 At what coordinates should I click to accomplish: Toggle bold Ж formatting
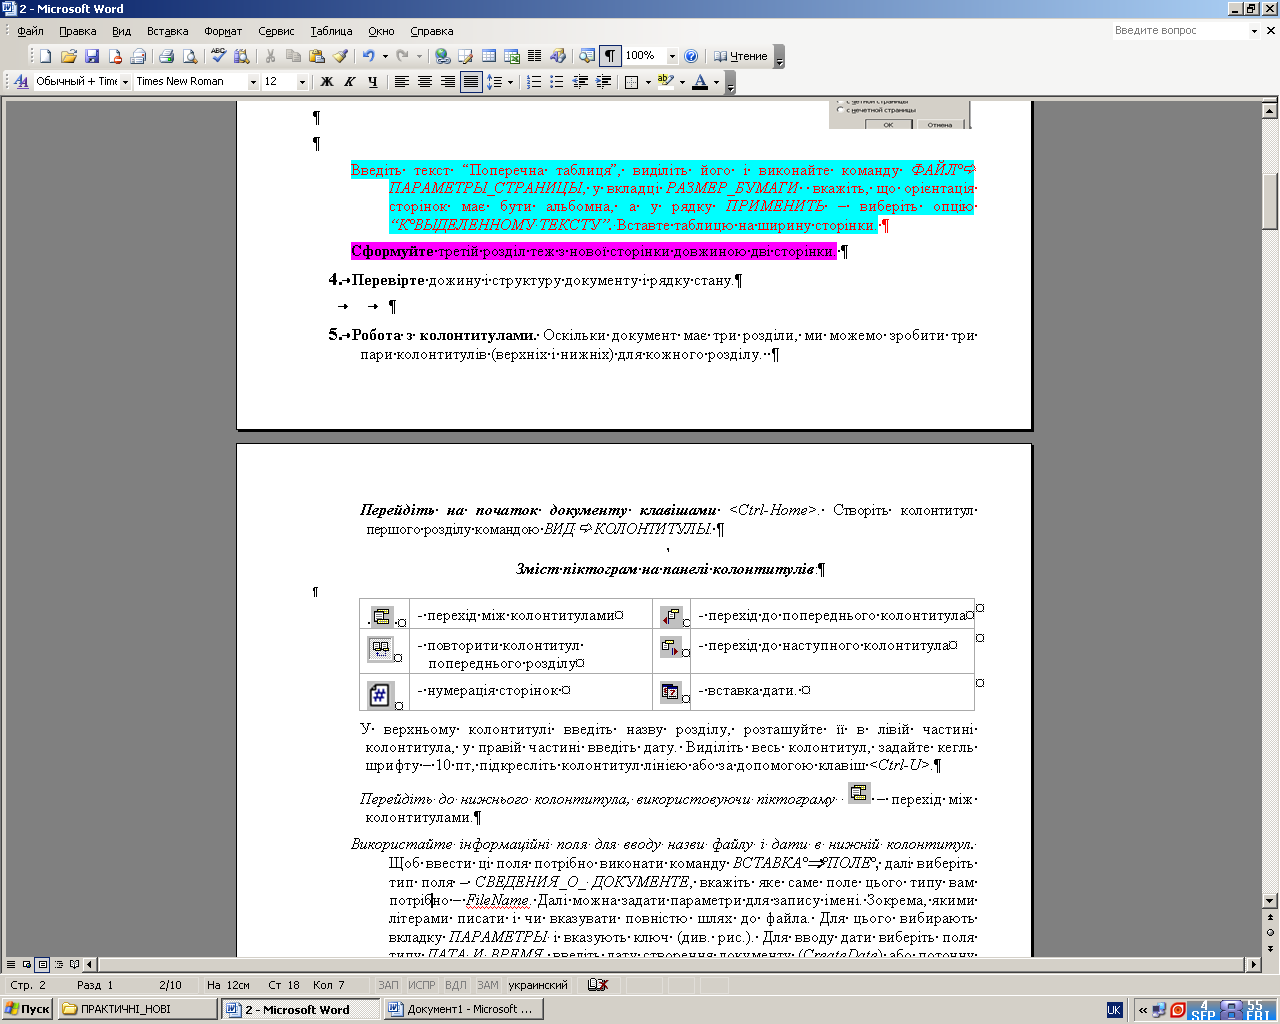pos(326,81)
